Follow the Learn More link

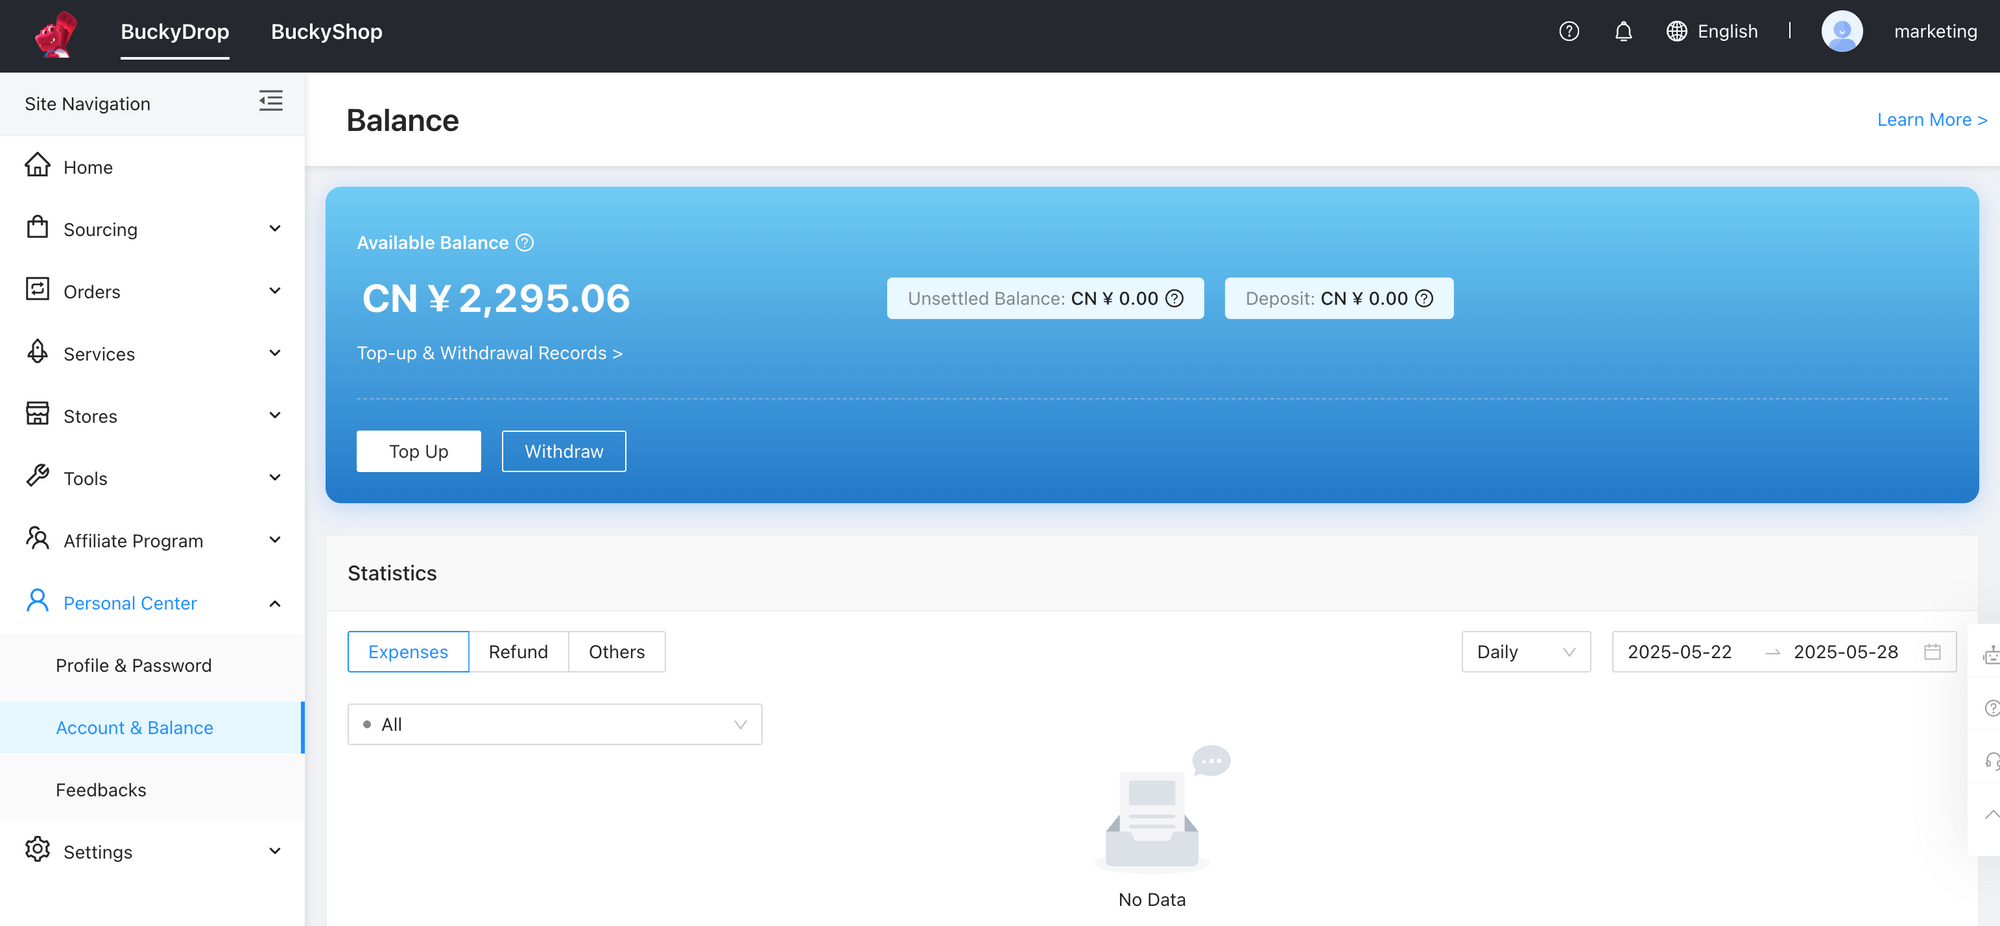coord(1931,119)
